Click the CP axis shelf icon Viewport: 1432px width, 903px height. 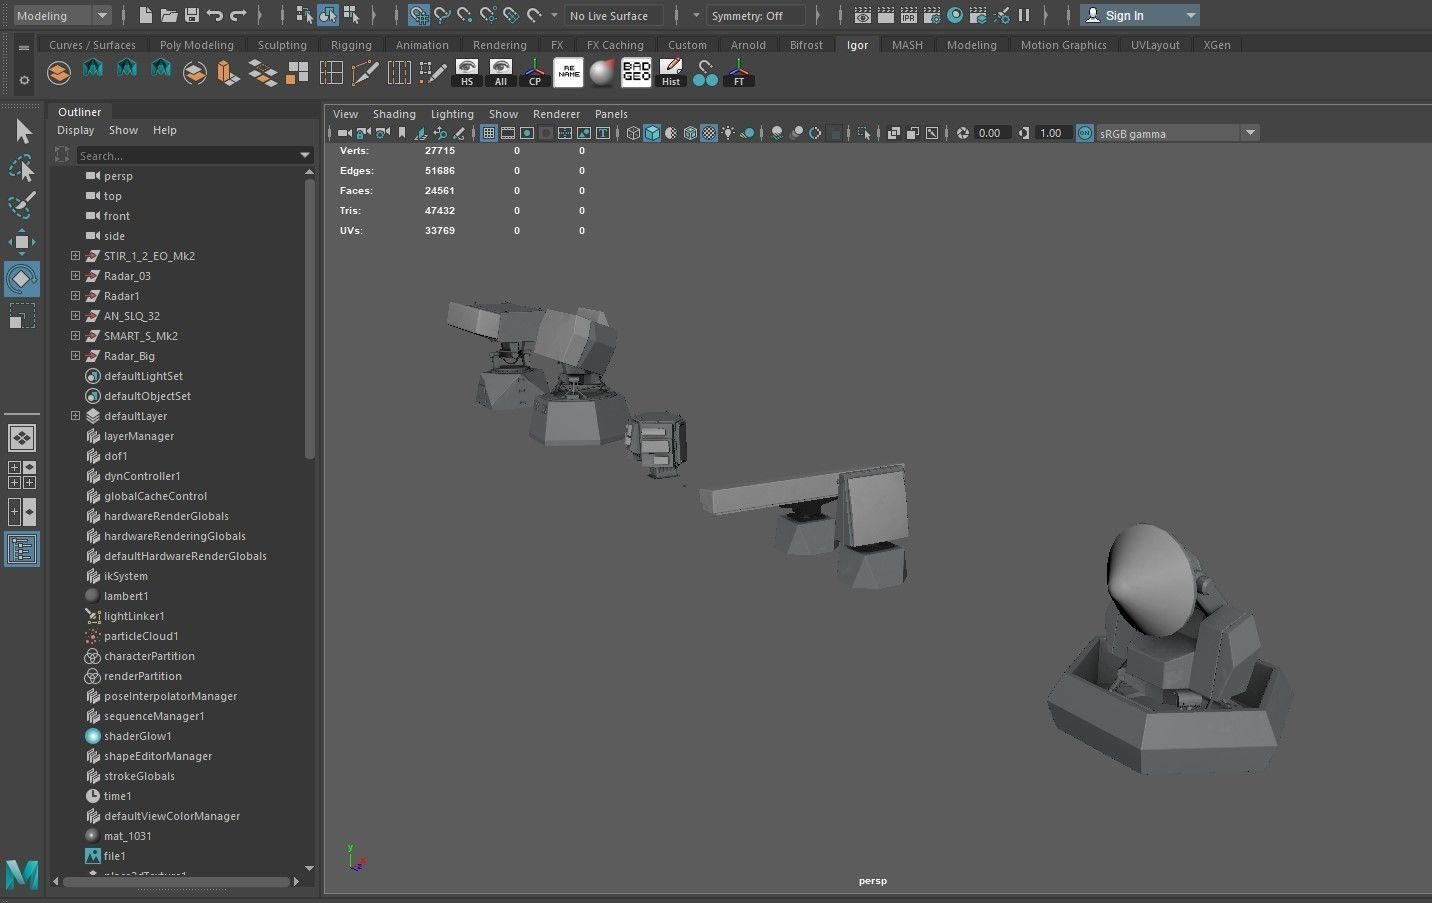click(535, 73)
